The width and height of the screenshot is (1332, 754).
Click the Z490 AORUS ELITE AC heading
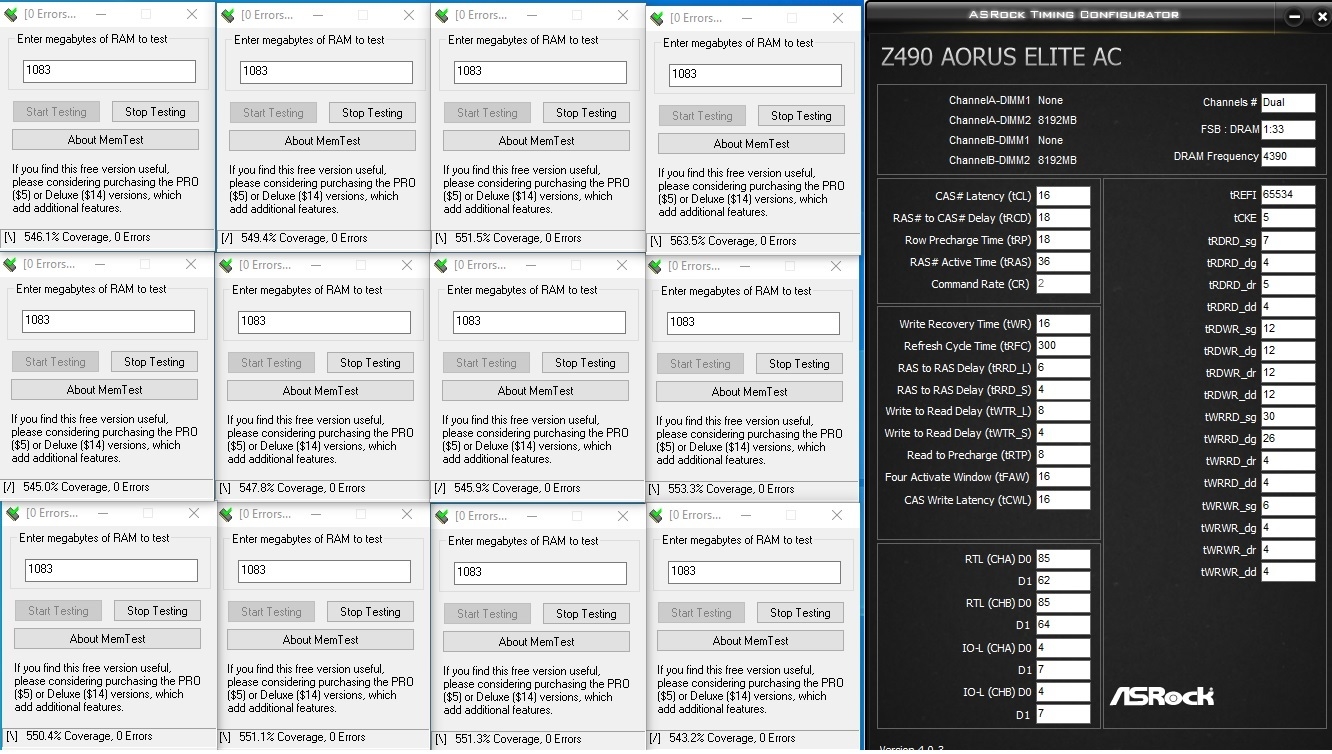tap(1001, 57)
